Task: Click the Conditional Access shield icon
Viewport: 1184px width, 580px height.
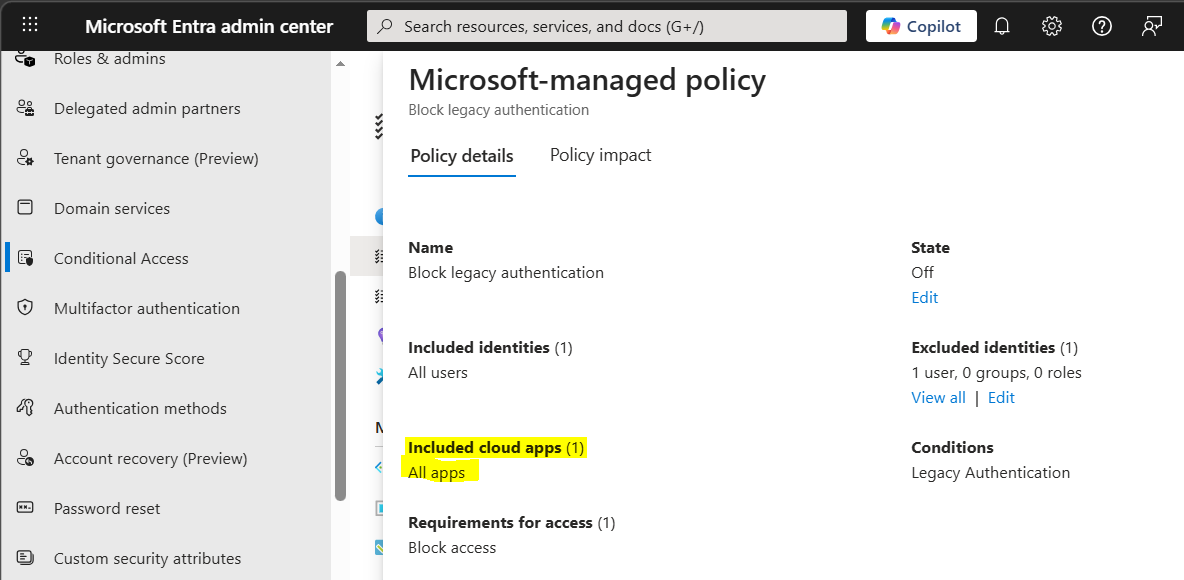Action: tap(26, 258)
